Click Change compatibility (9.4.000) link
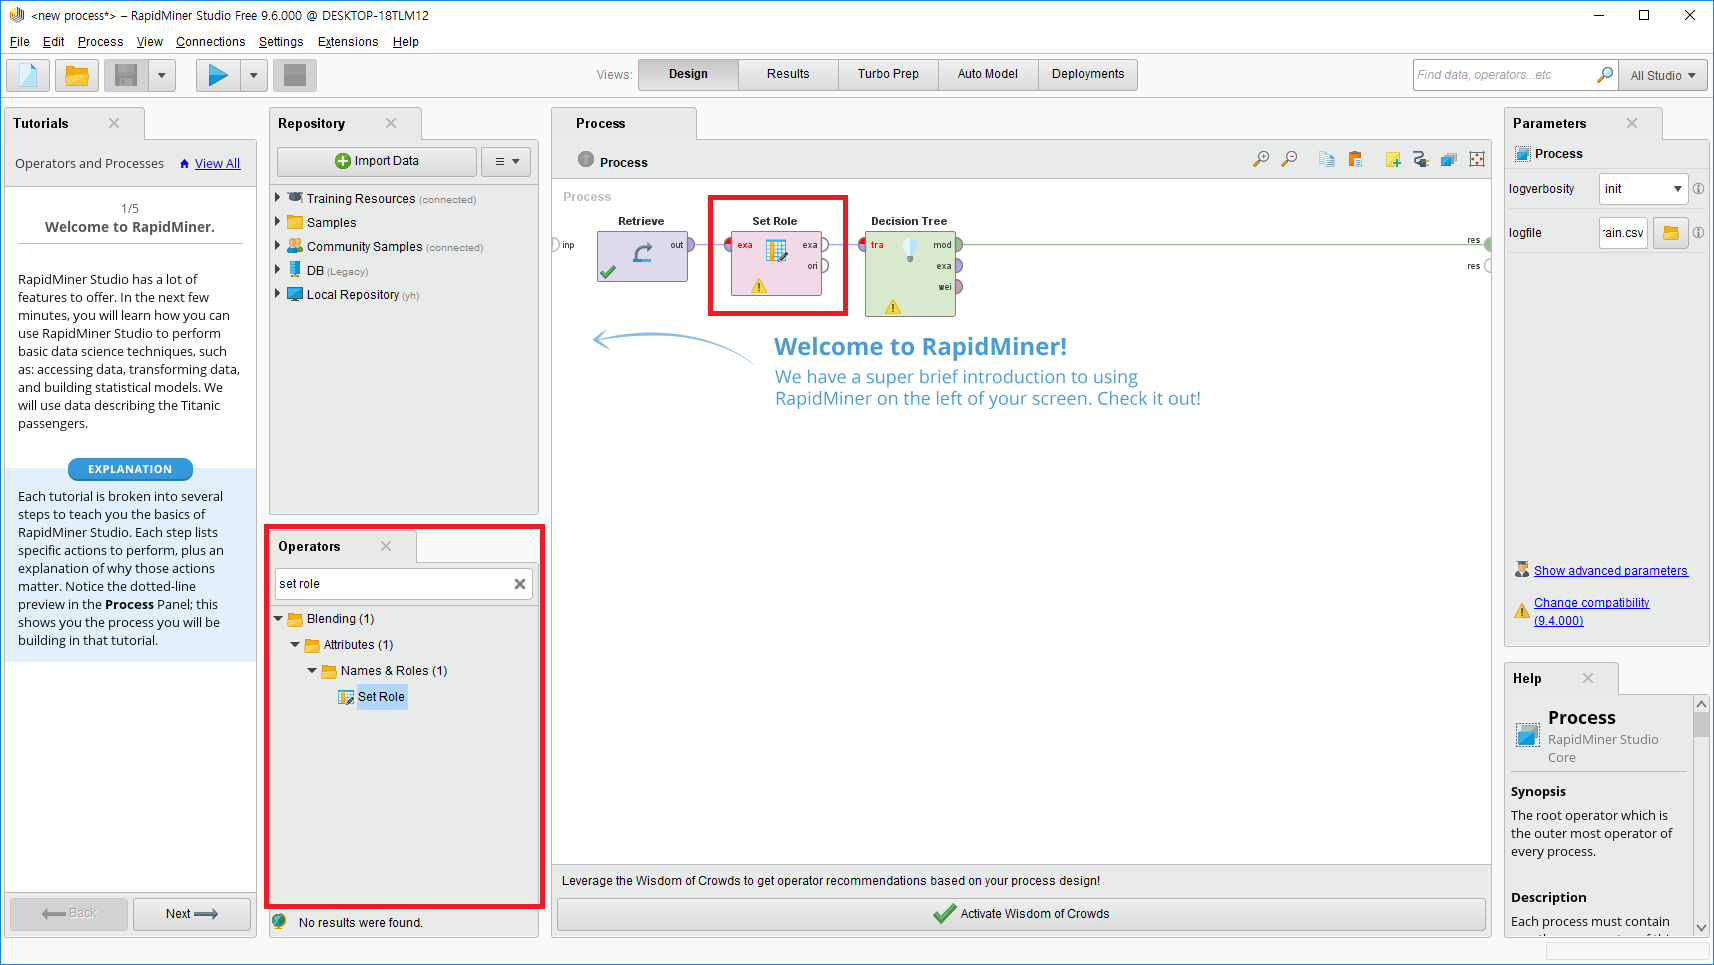 click(1591, 612)
